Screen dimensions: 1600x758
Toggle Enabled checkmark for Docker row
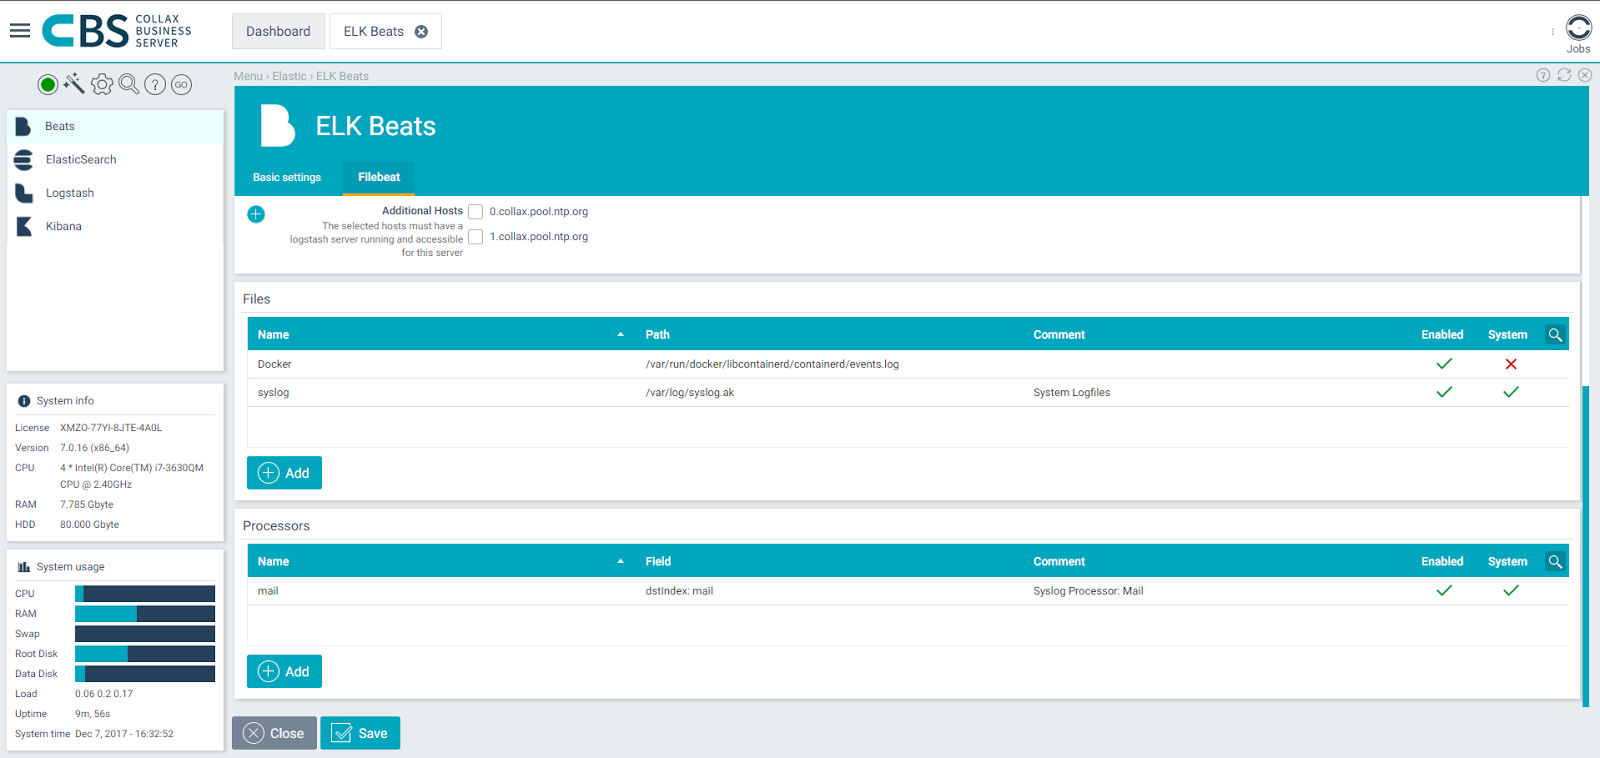(x=1444, y=364)
